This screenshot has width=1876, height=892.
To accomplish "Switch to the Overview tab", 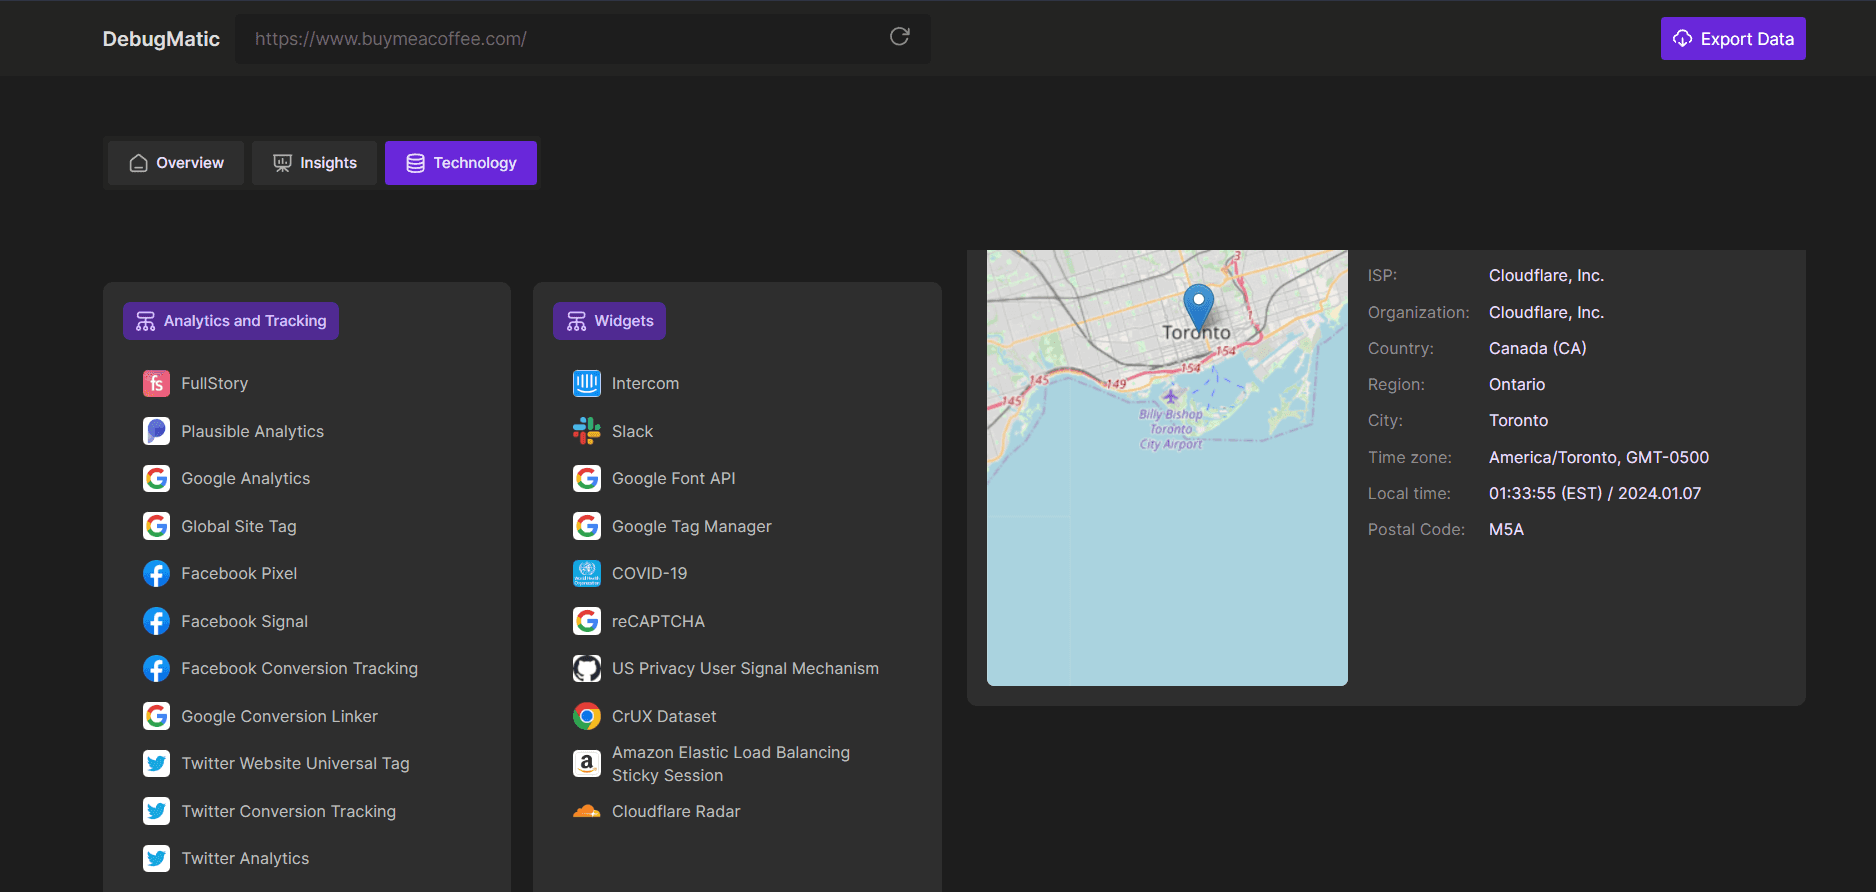I will pyautogui.click(x=176, y=163).
